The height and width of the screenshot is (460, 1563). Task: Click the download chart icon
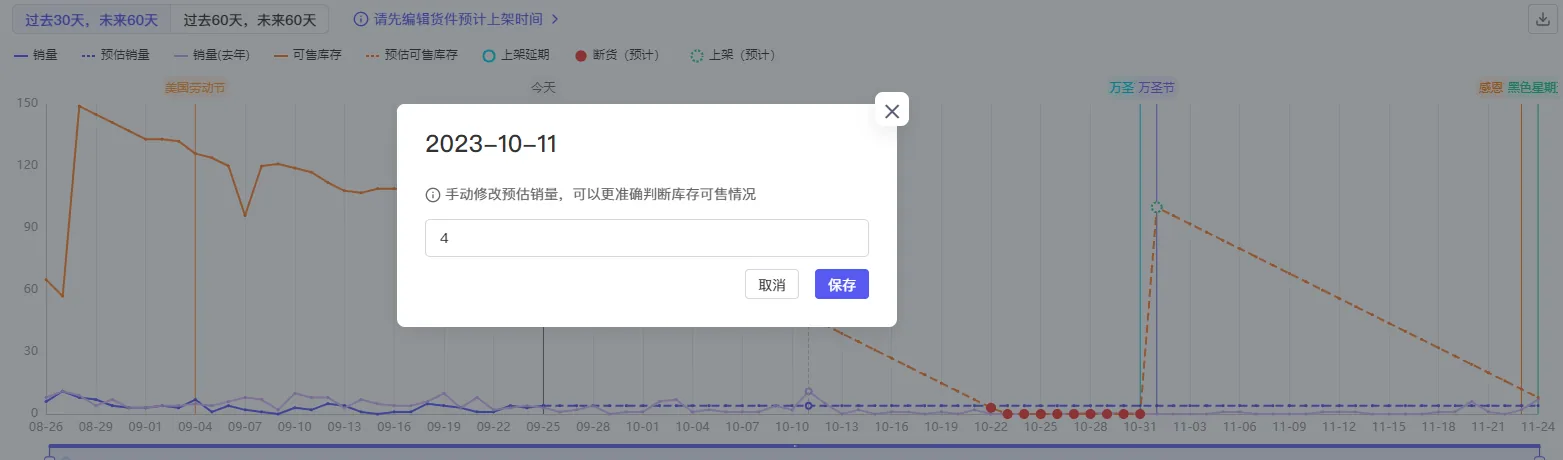tap(1541, 19)
